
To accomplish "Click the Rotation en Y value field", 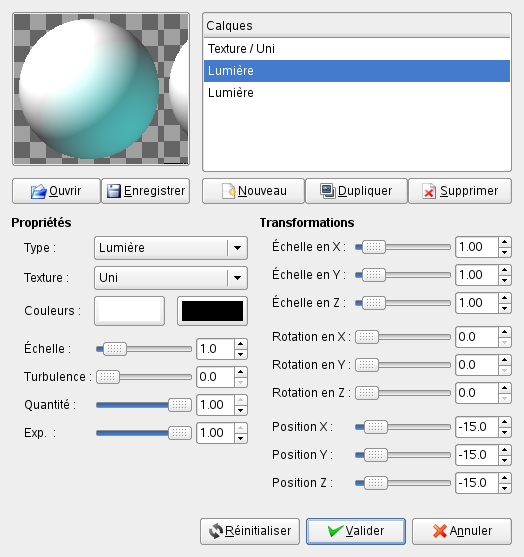I will point(477,365).
